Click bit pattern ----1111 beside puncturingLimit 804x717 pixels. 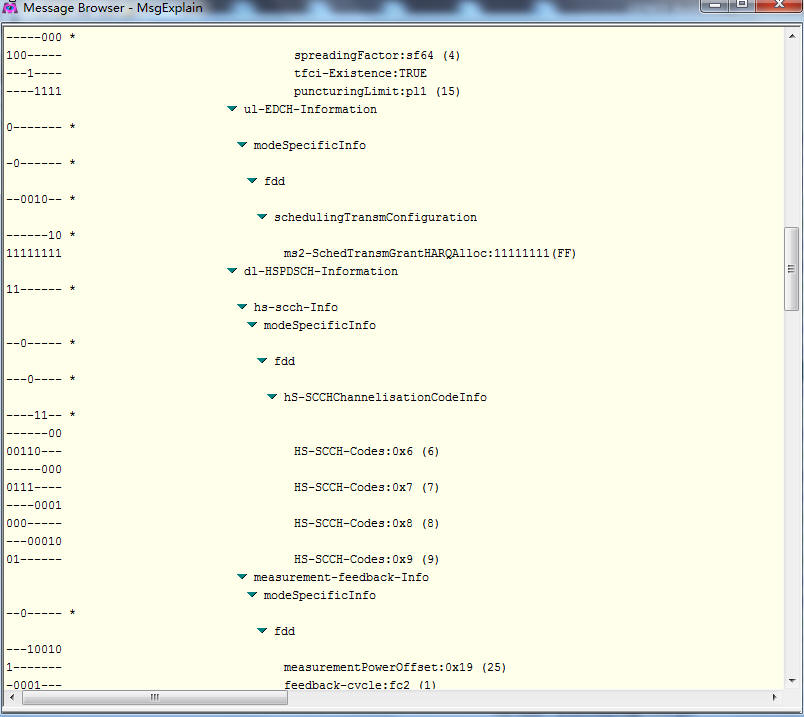click(34, 91)
